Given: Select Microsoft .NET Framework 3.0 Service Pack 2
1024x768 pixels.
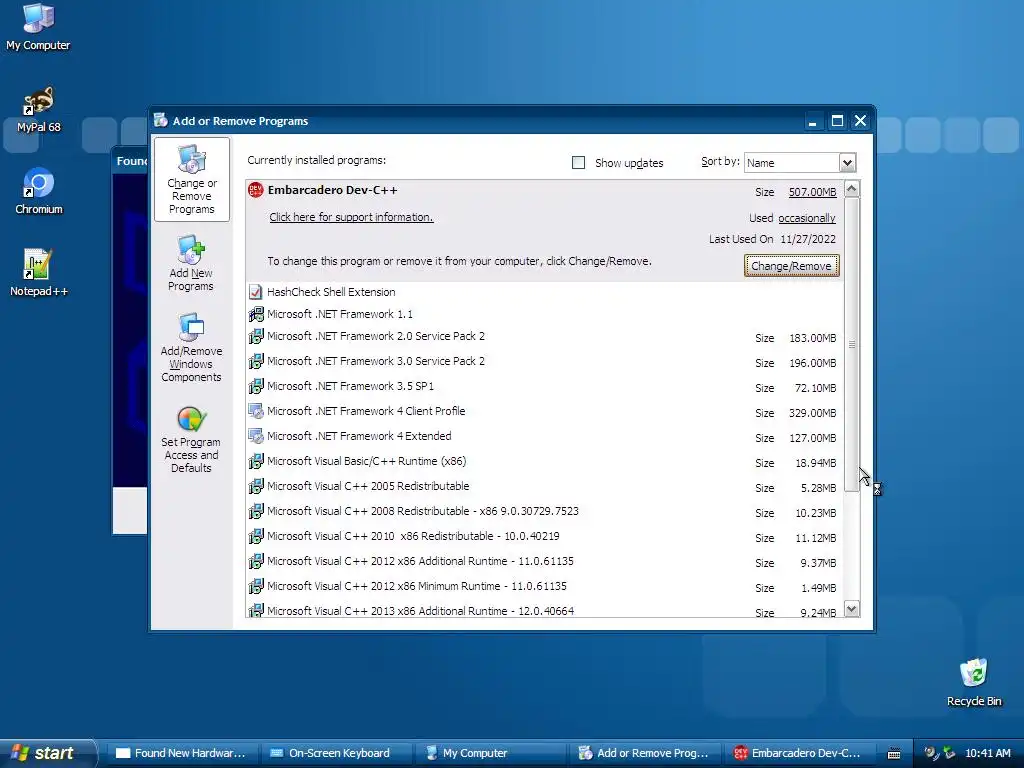Looking at the screenshot, I should click(545, 362).
